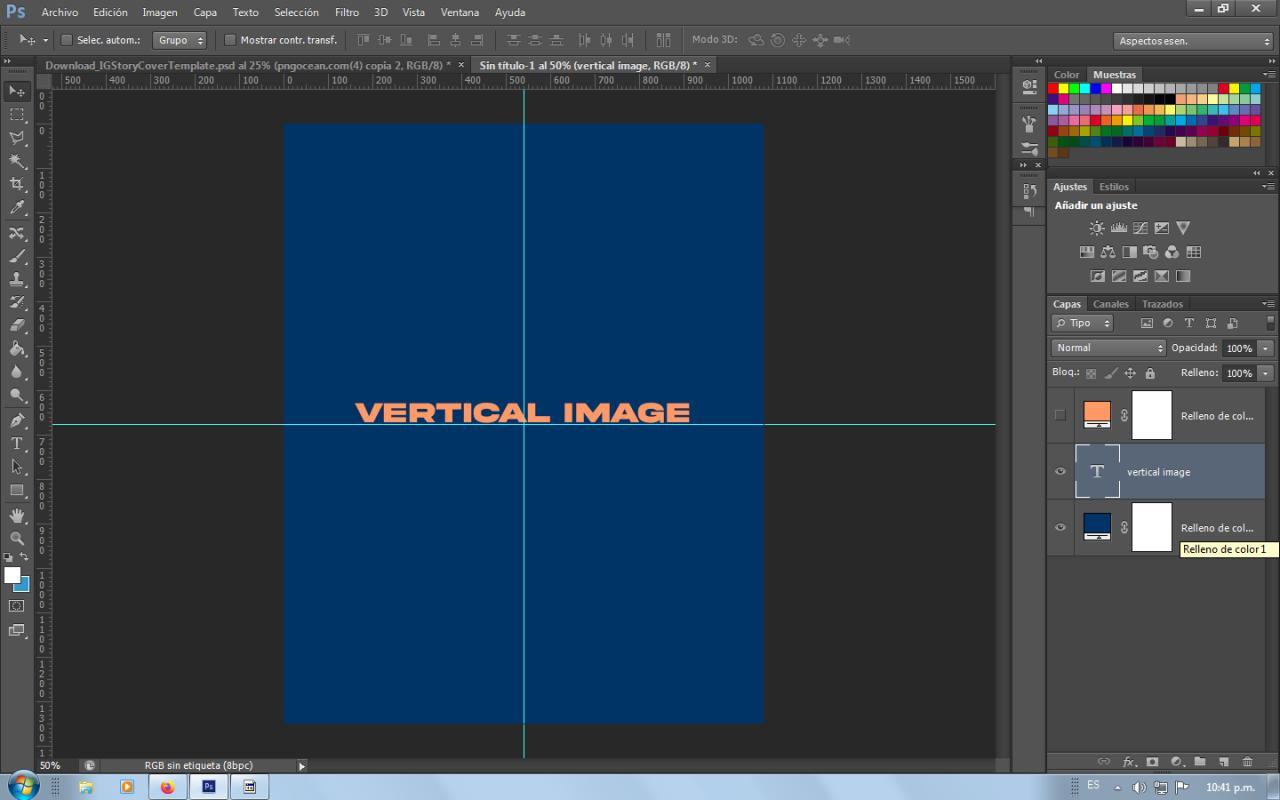Select the Horizontal Type tool

click(x=17, y=444)
